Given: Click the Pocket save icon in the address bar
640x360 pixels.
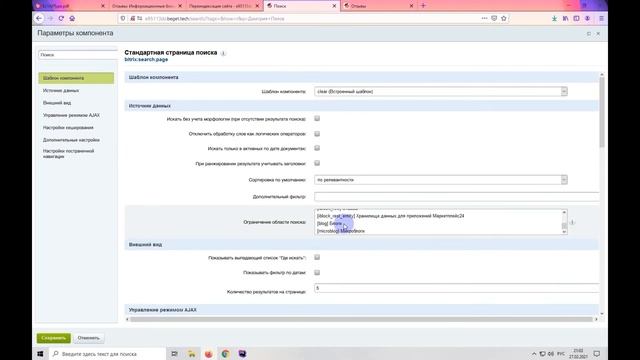Looking at the screenshot, I should tap(494, 18).
